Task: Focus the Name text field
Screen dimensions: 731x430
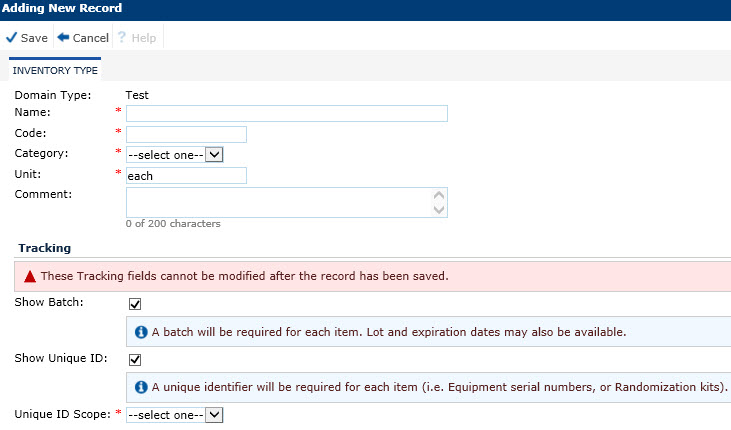Action: pyautogui.click(x=286, y=113)
